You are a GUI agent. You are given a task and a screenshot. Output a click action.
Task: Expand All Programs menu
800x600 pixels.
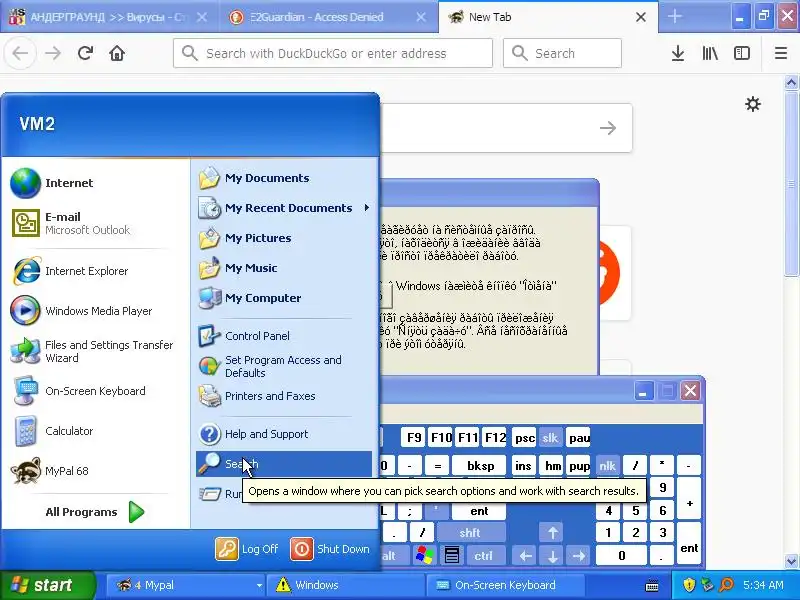pos(95,512)
